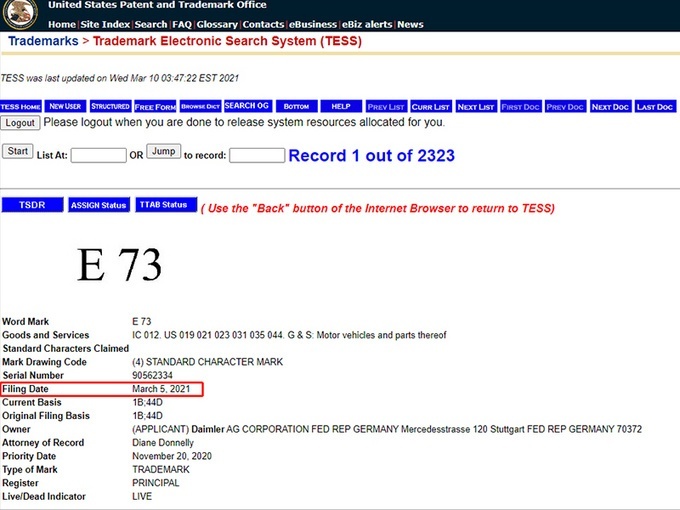Image resolution: width=680 pixels, height=510 pixels.
Task: Open the Glossary link
Action: click(x=217, y=25)
